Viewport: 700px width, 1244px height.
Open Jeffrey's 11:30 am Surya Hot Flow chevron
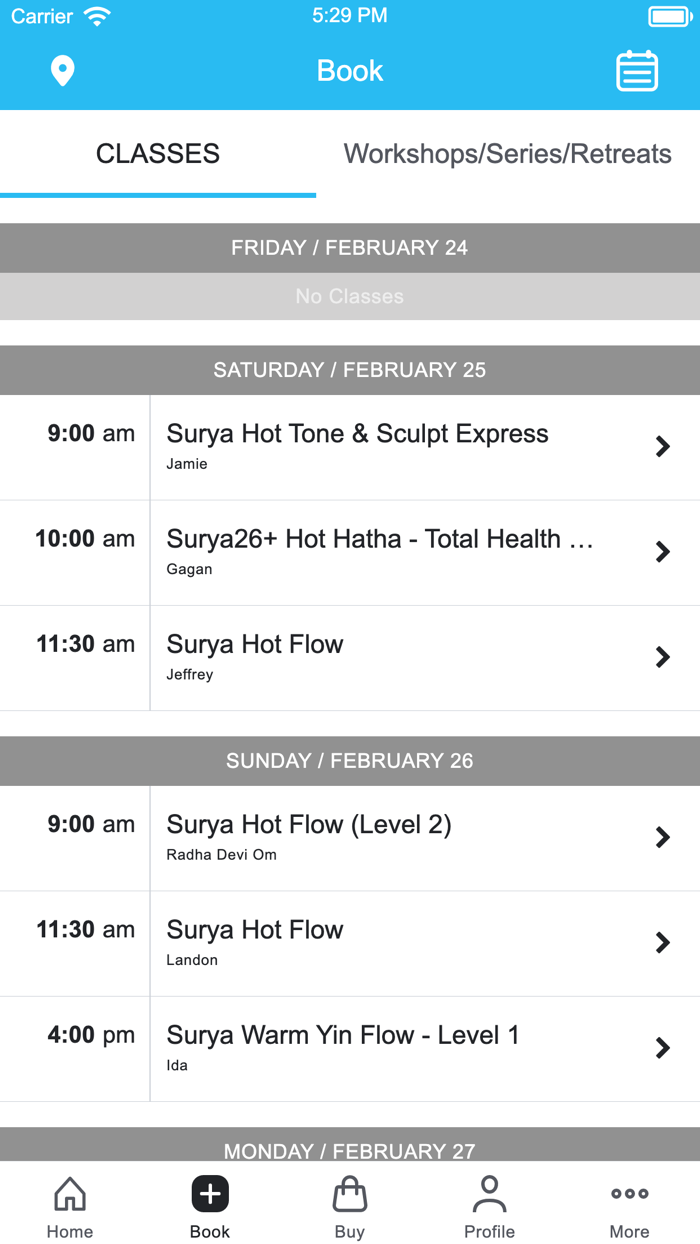663,657
